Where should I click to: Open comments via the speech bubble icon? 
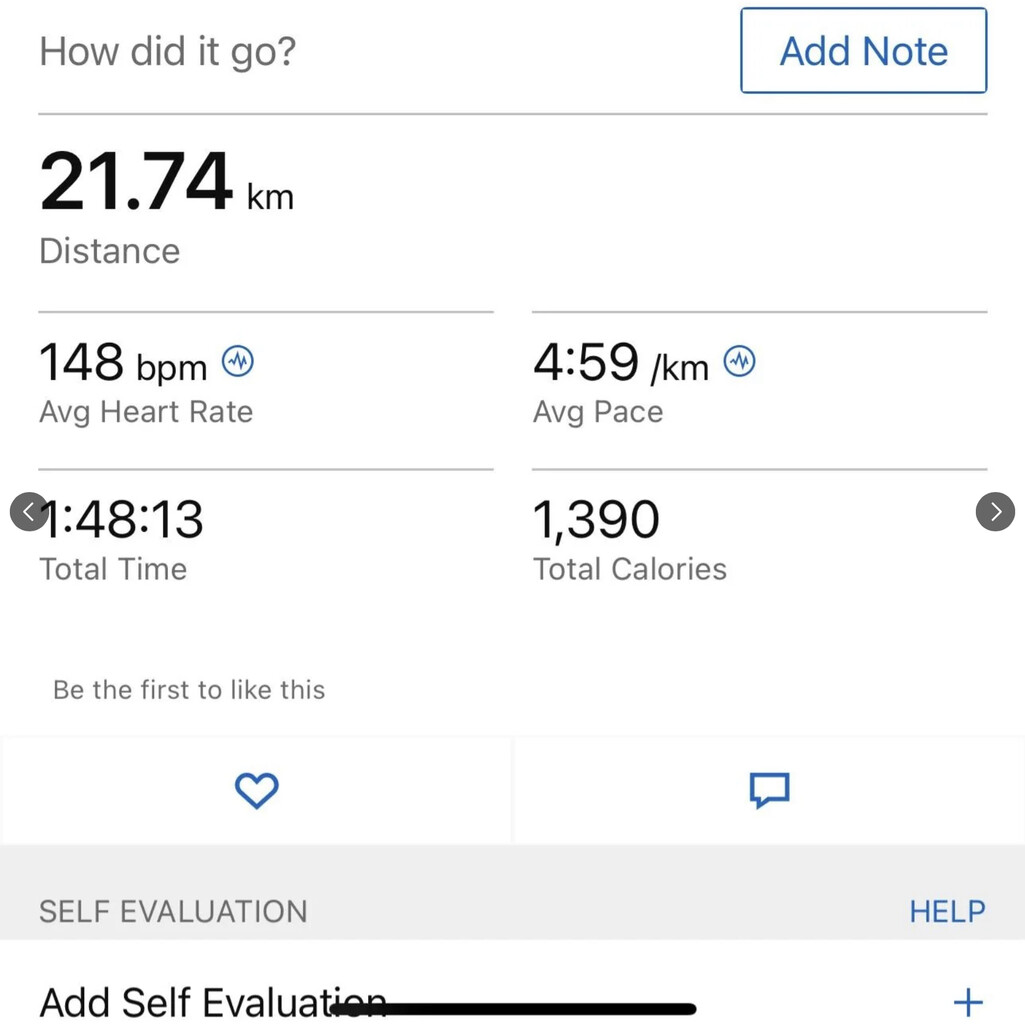tap(769, 790)
